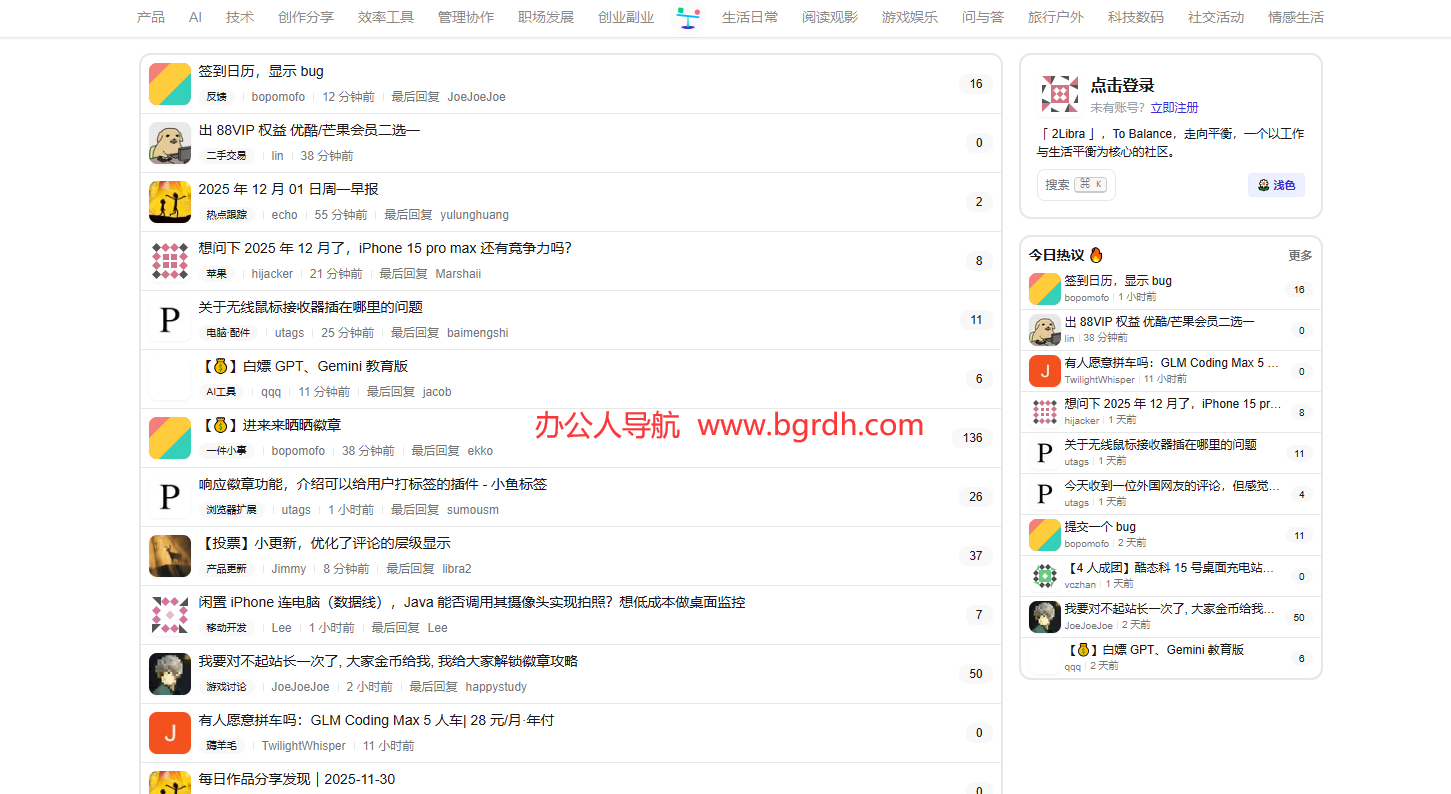The image size is (1451, 794).
Task: Click the 2Libra balance scale logo
Action: coord(688,17)
